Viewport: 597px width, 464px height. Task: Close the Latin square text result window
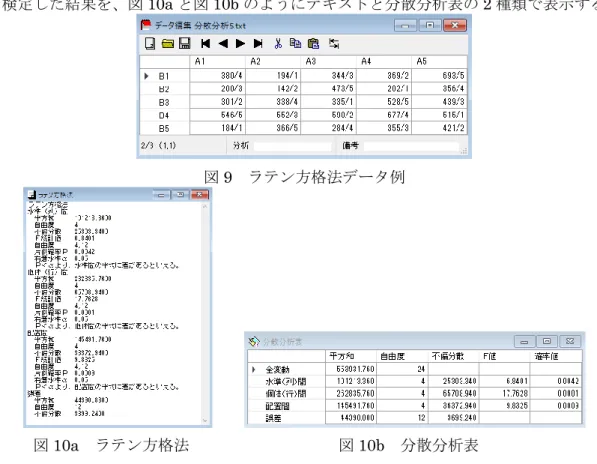click(200, 195)
